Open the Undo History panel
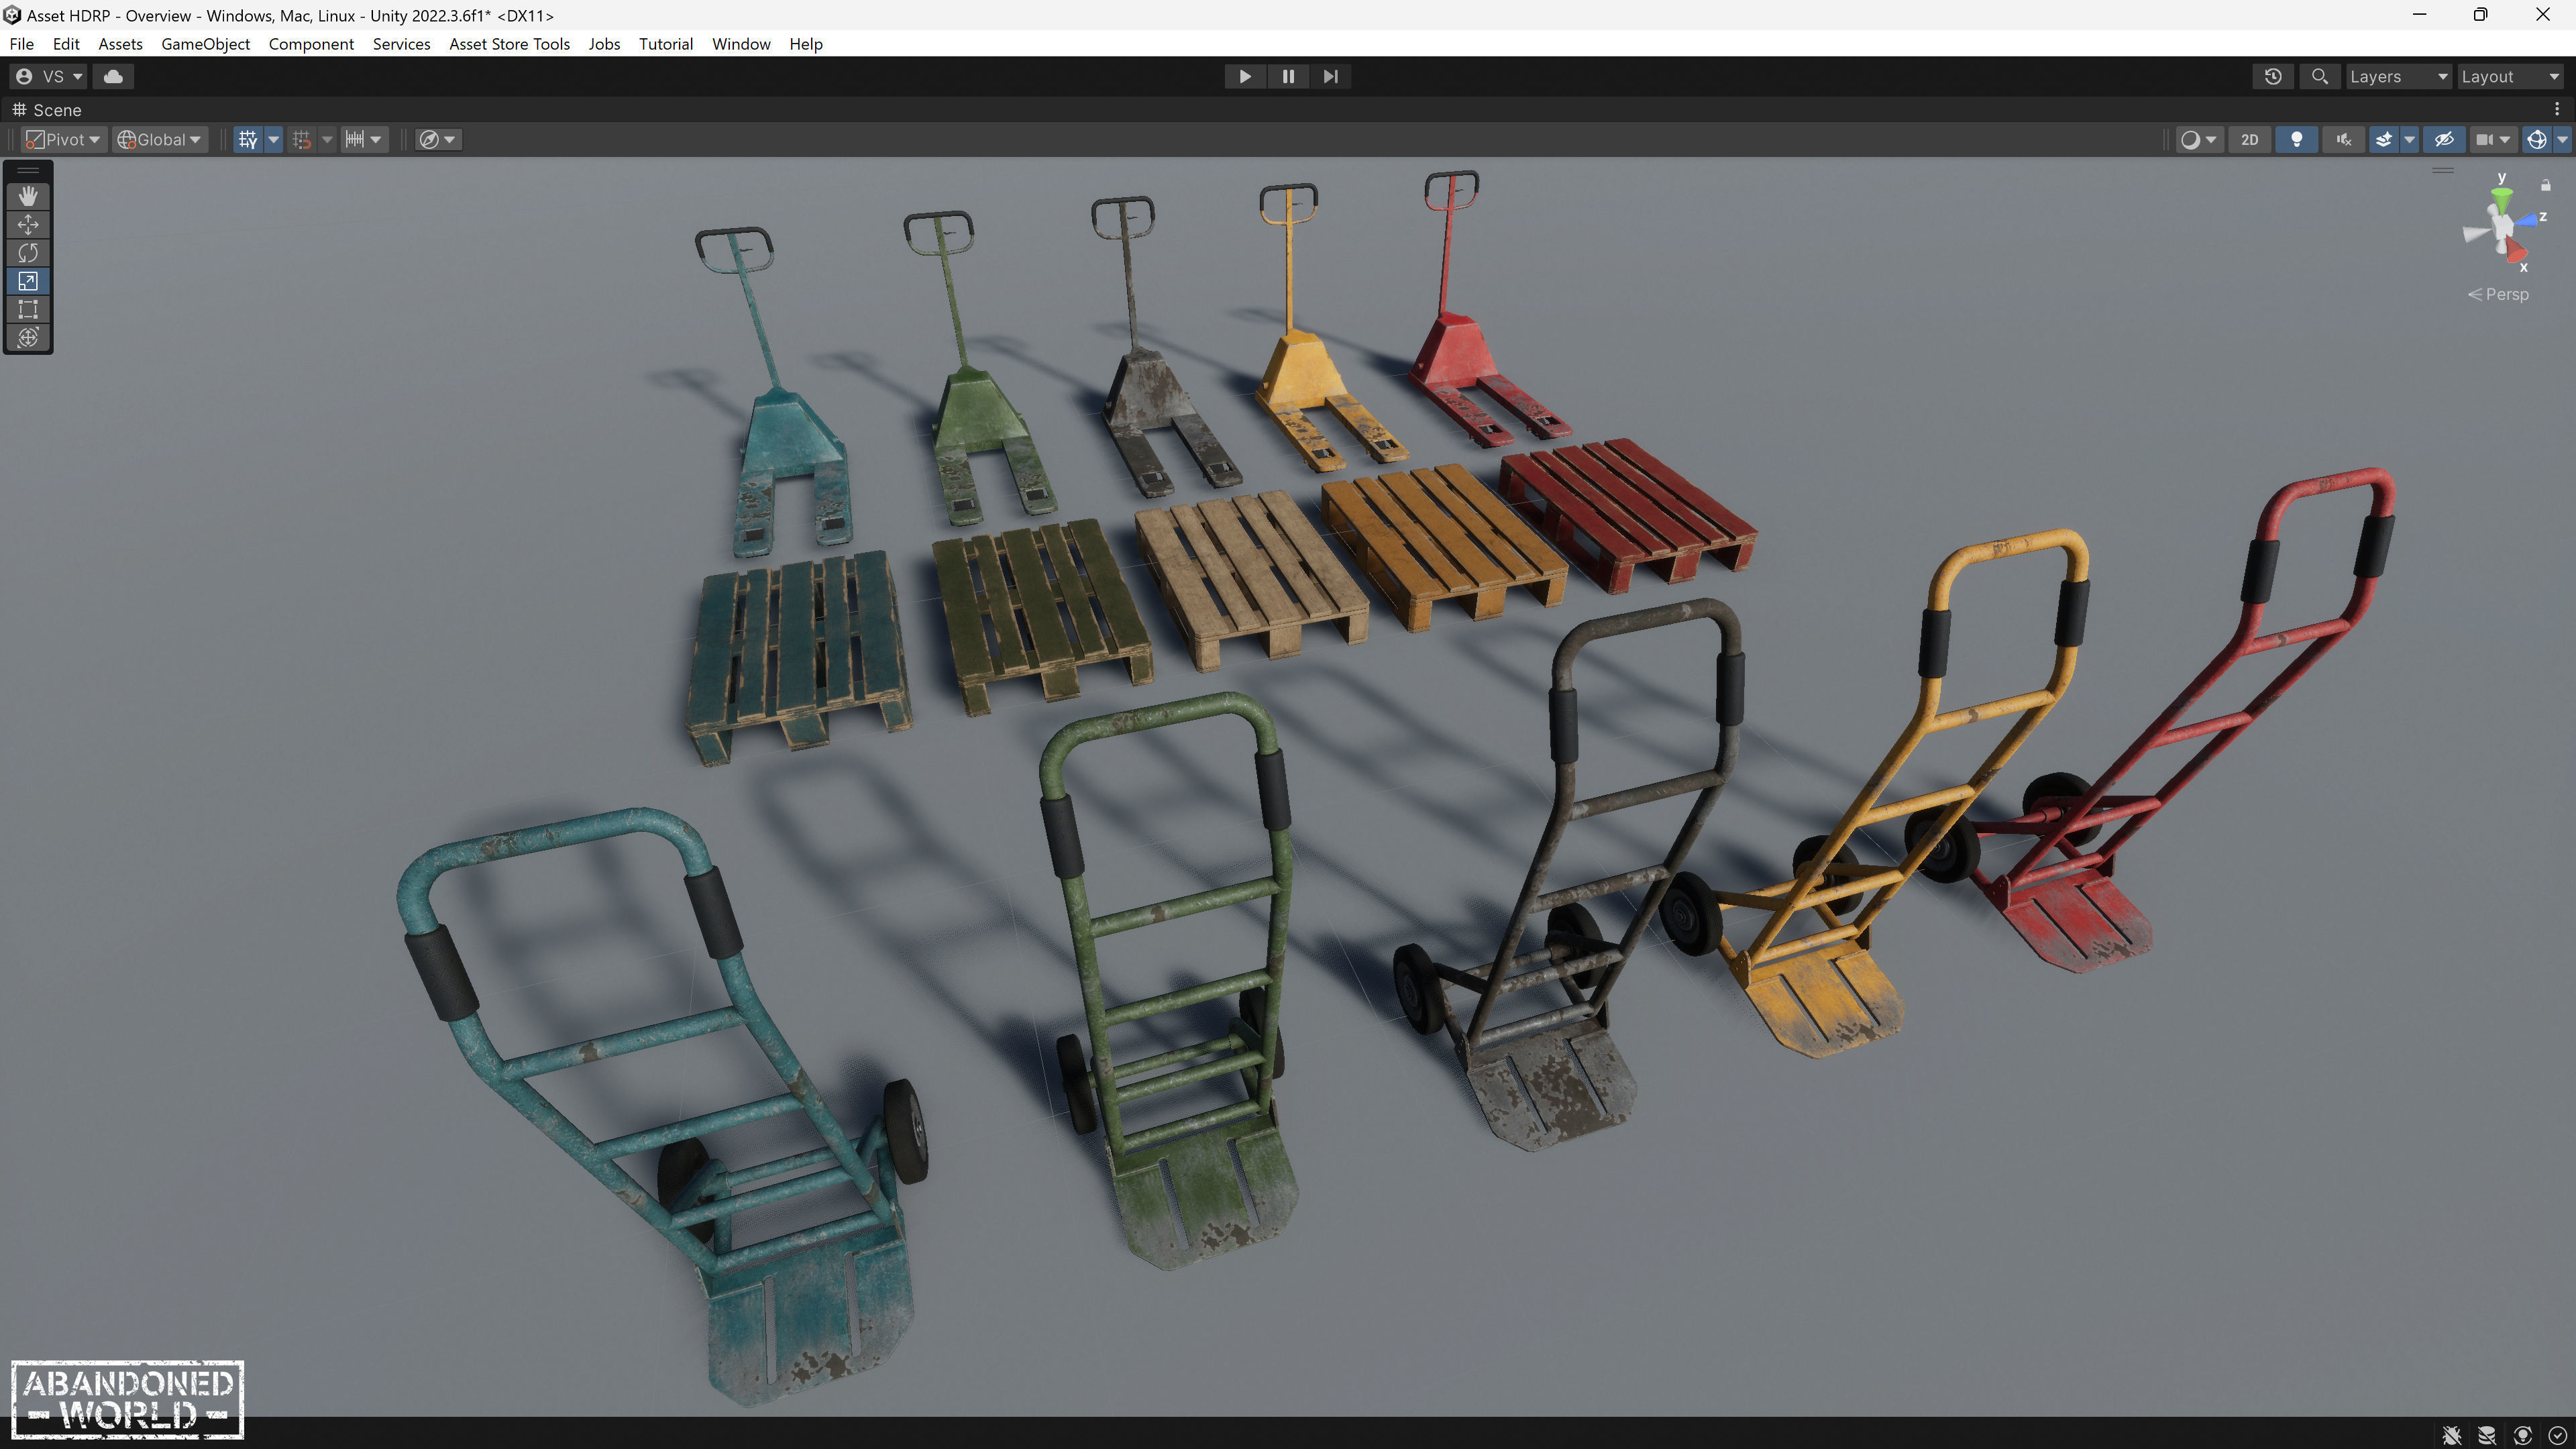The height and width of the screenshot is (1449, 2576). [2273, 76]
